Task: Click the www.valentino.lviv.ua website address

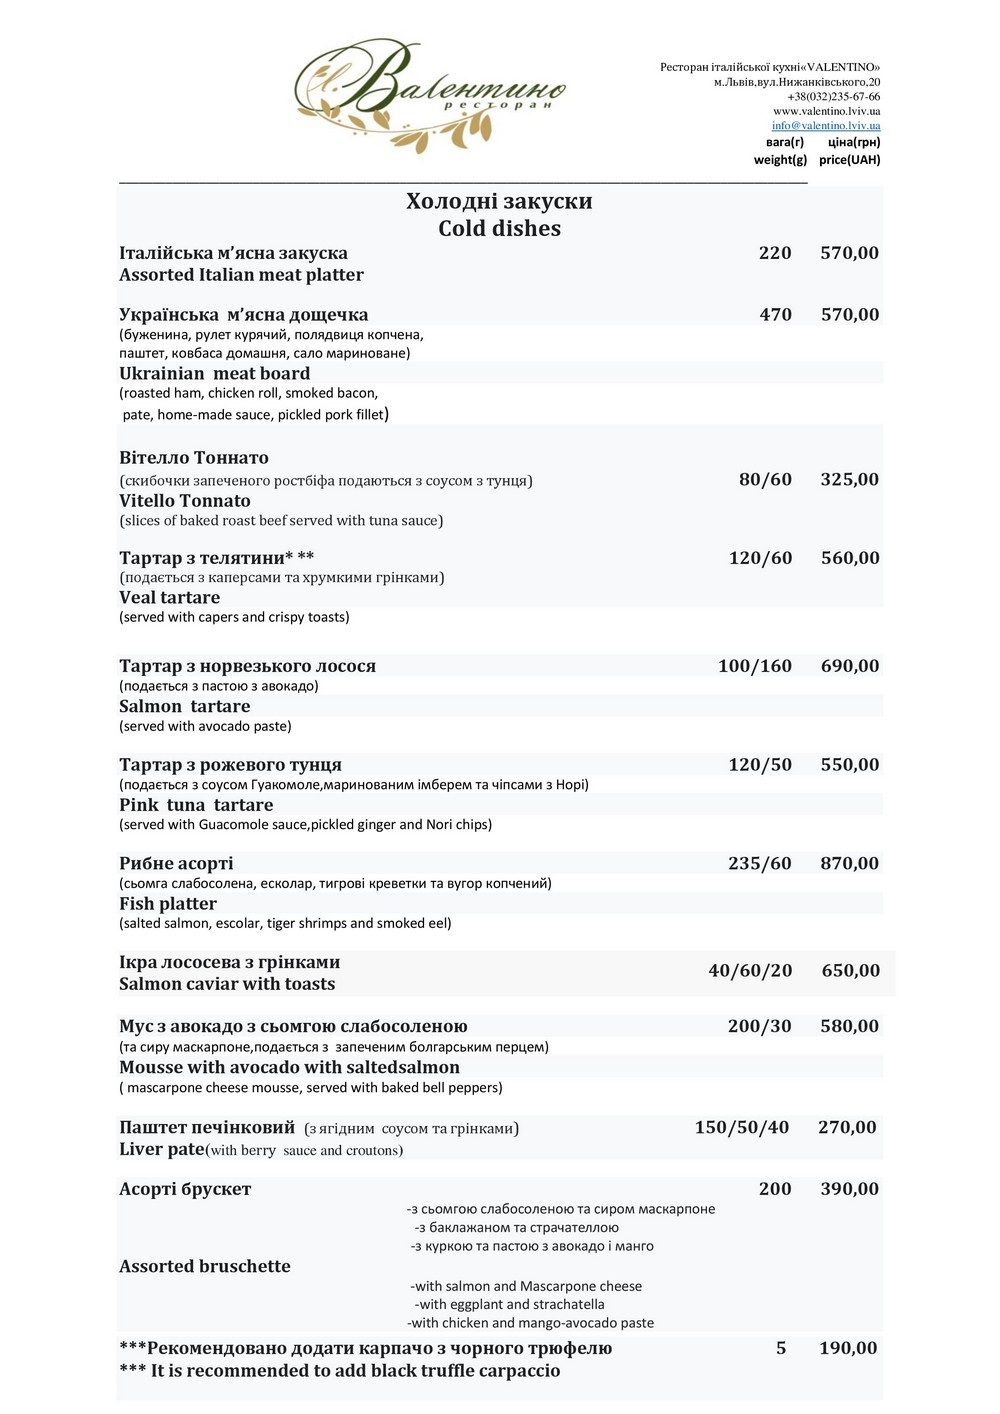Action: (x=826, y=111)
